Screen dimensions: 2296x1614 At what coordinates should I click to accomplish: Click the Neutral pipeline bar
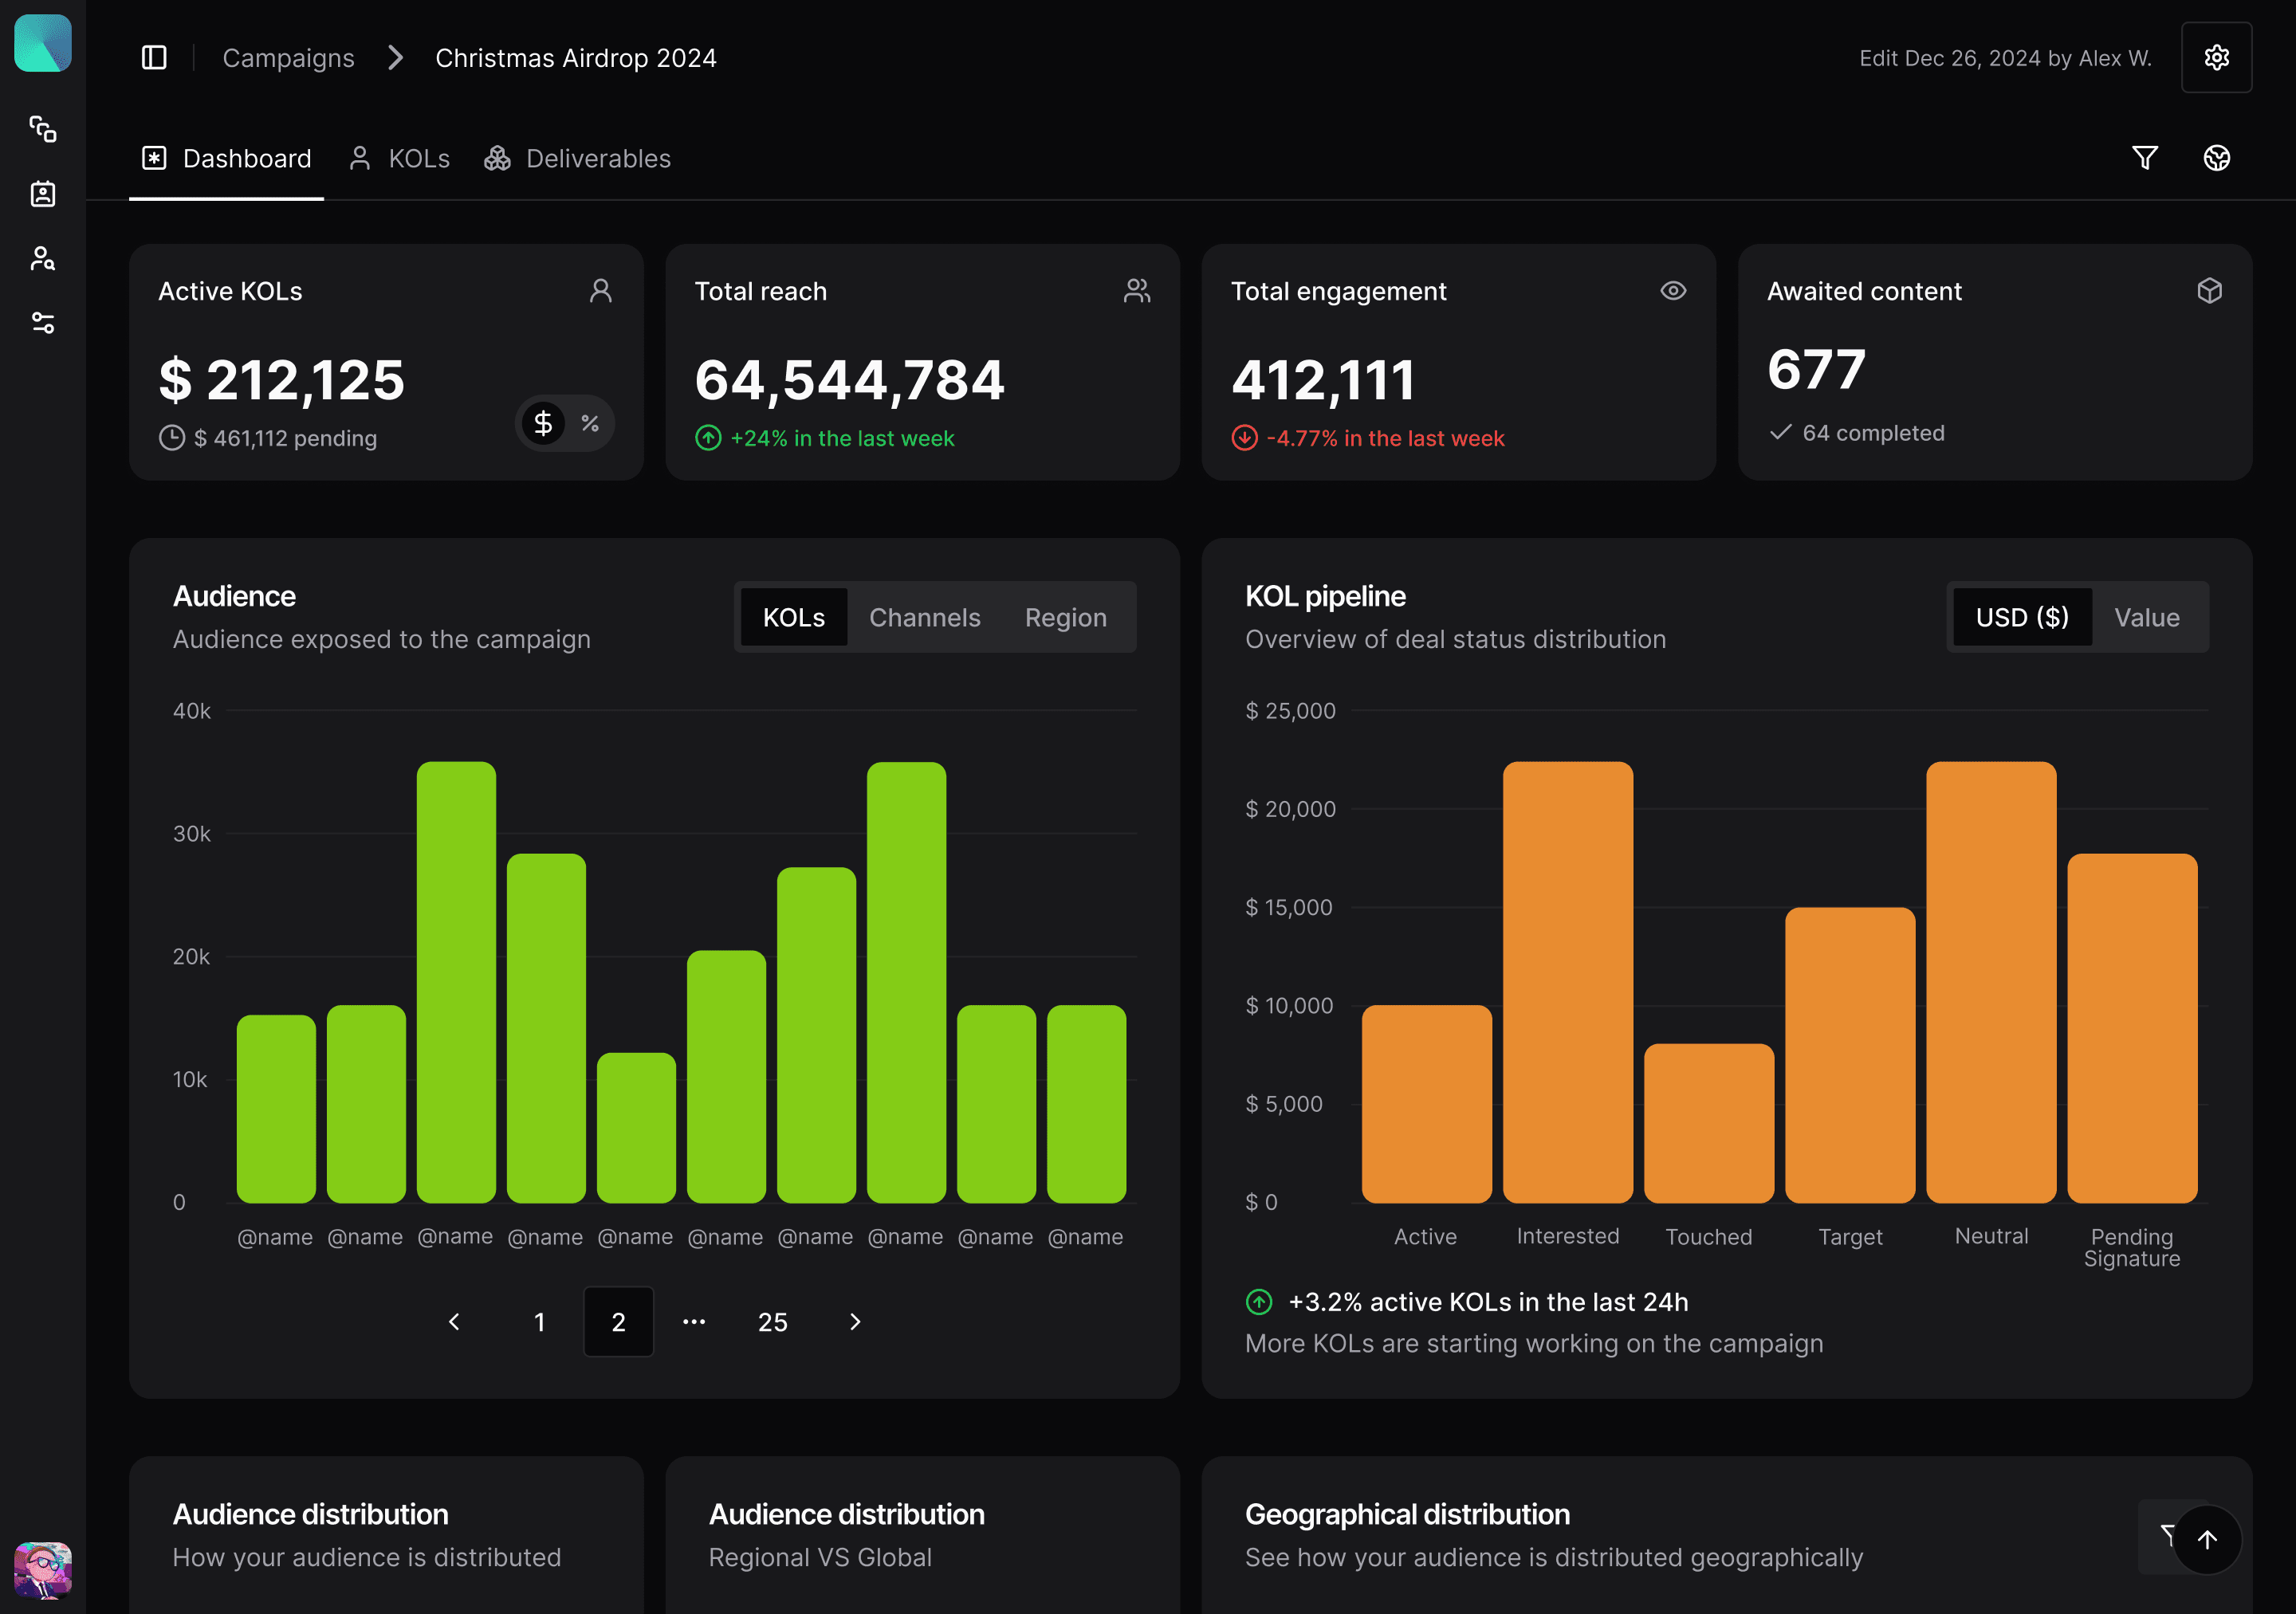[x=1991, y=982]
